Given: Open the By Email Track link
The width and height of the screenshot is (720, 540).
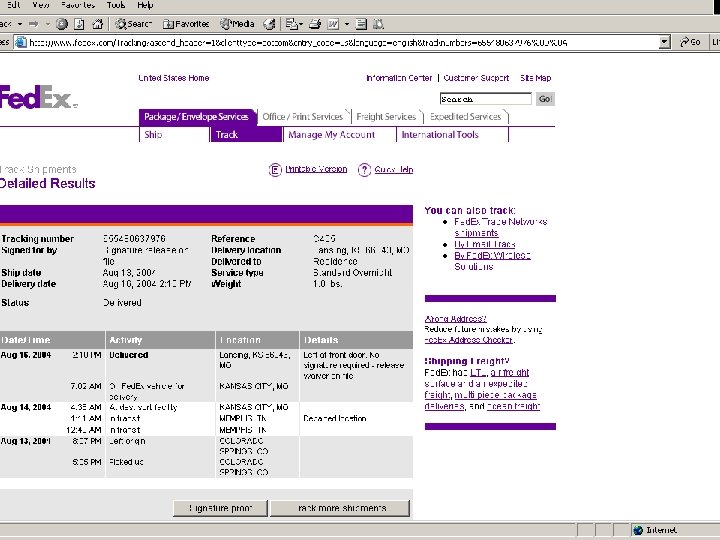Looking at the screenshot, I should pyautogui.click(x=484, y=244).
